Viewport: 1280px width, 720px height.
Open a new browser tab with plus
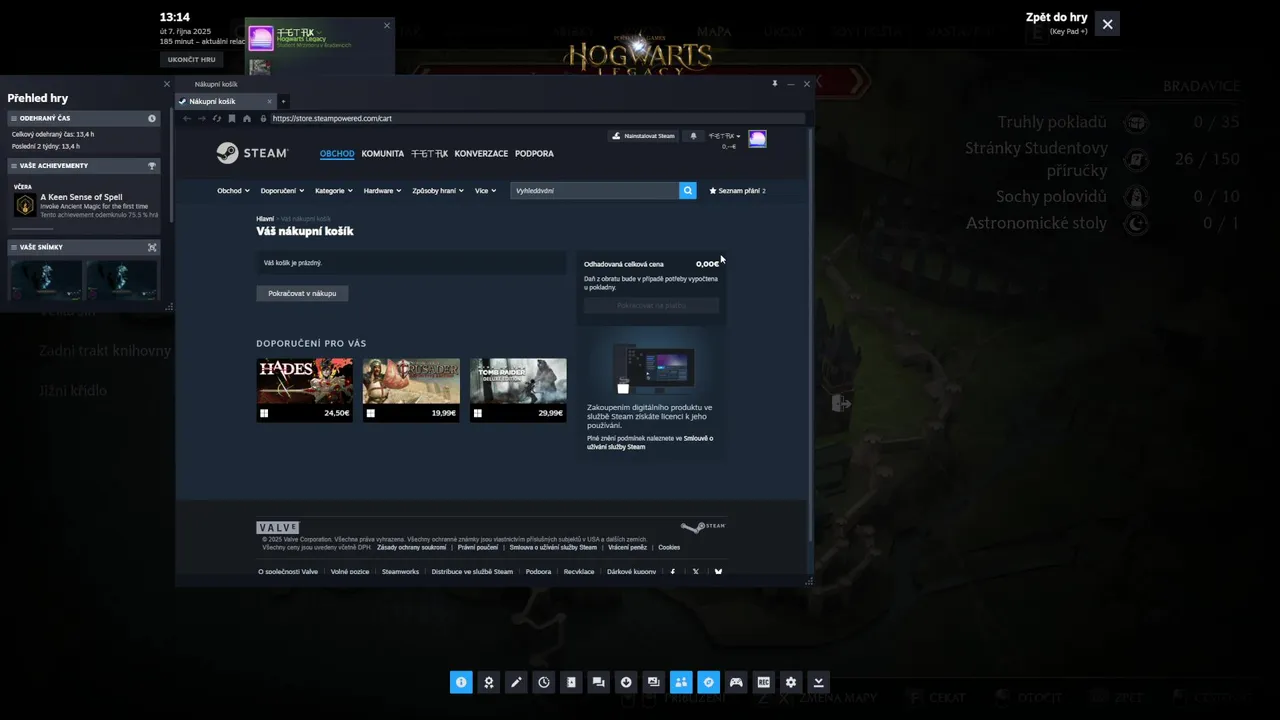(283, 101)
